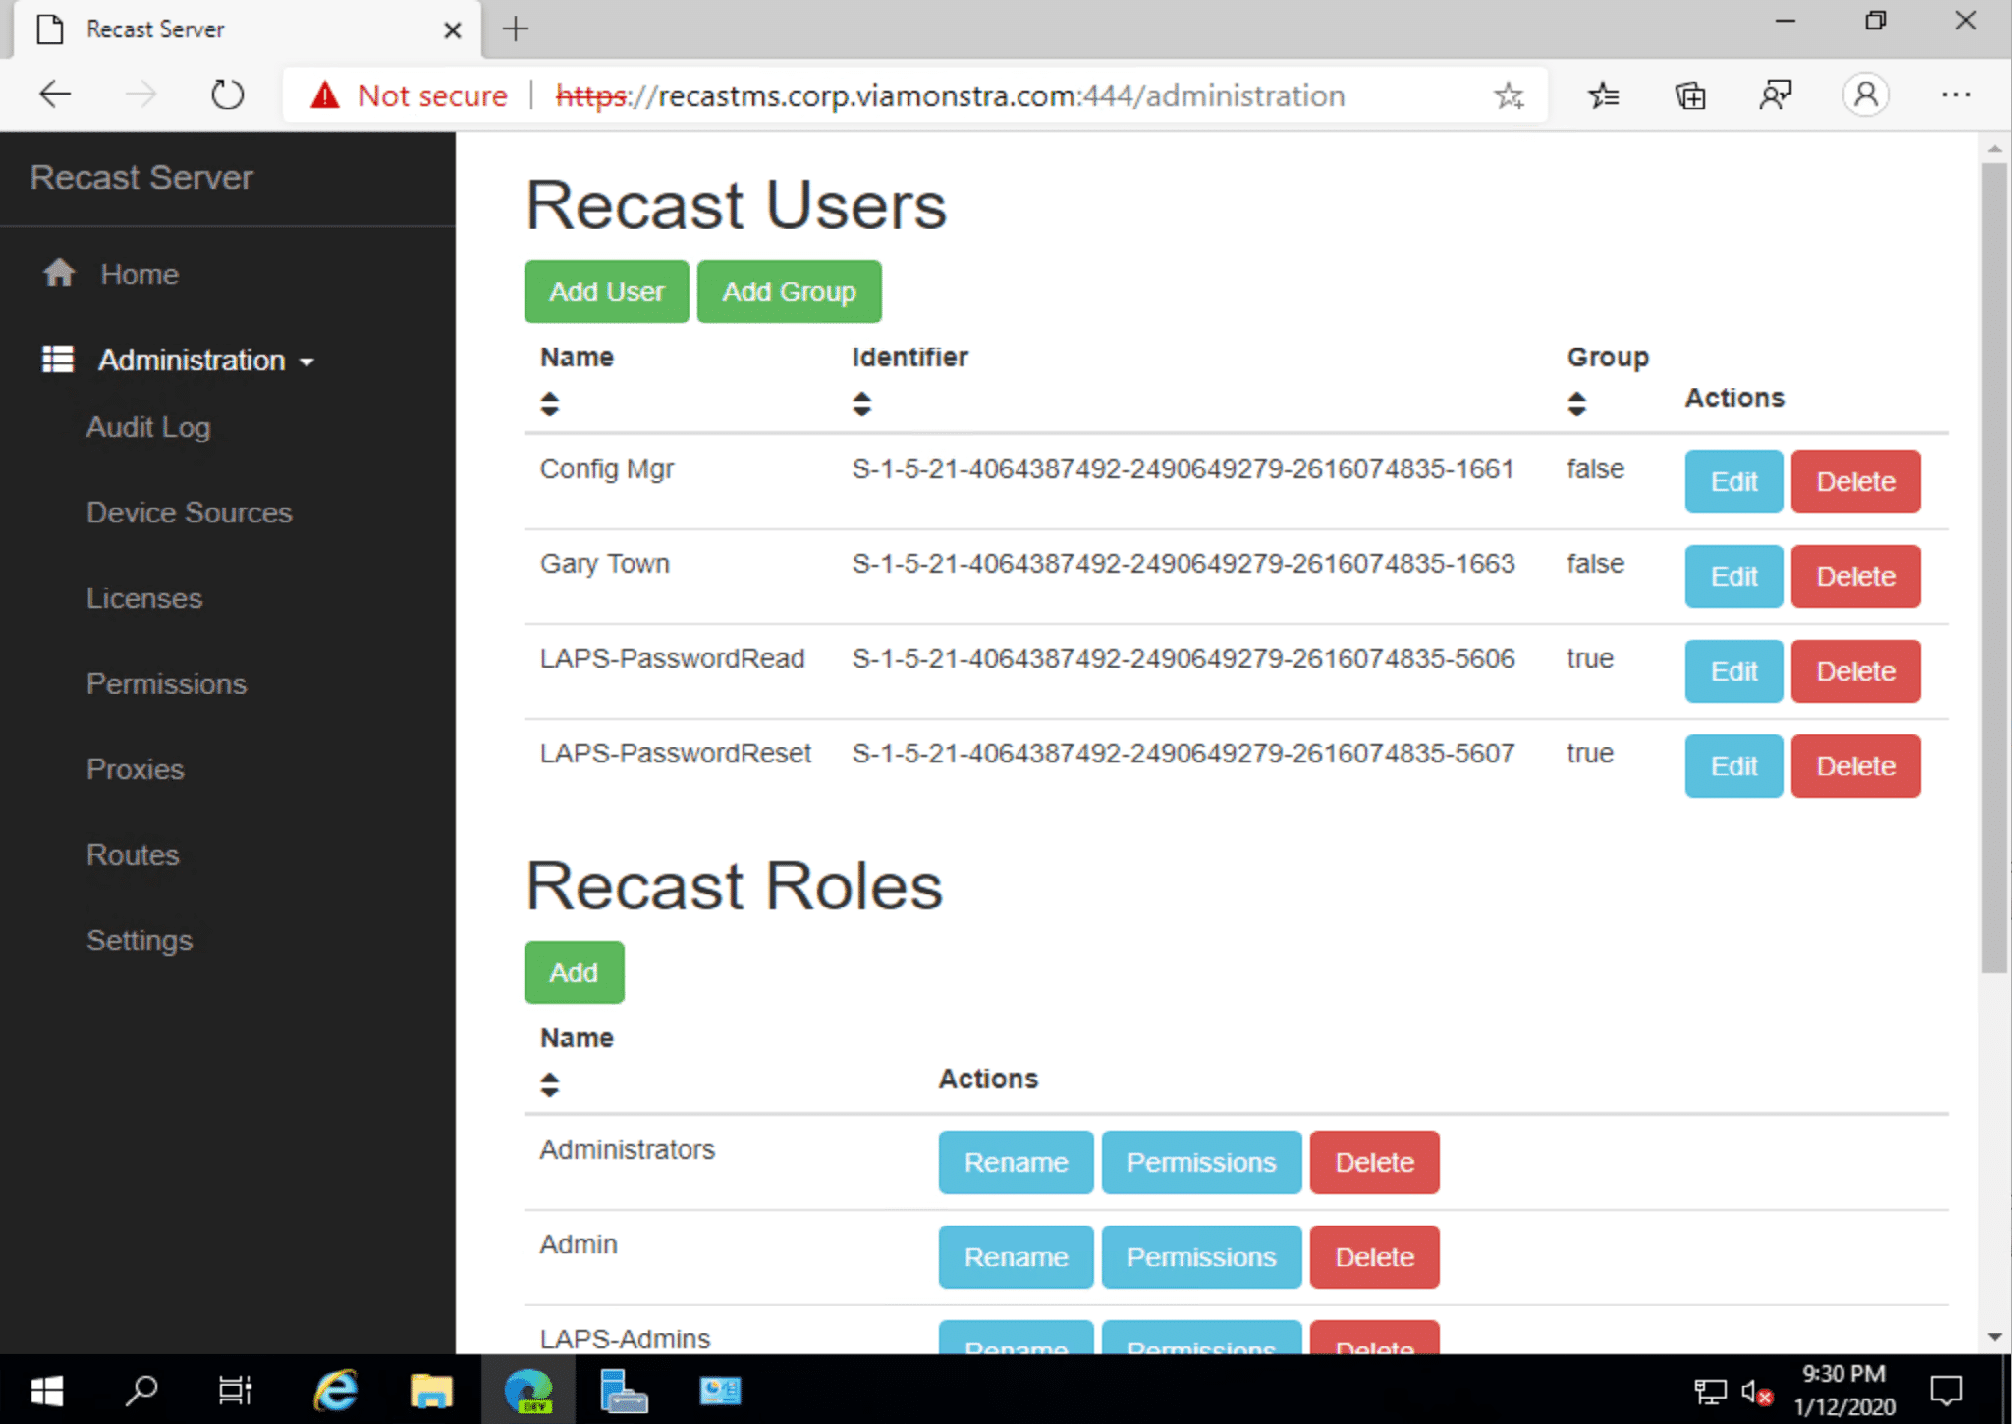Open the Settings sidebar page
The width and height of the screenshot is (2012, 1424).
tap(139, 940)
